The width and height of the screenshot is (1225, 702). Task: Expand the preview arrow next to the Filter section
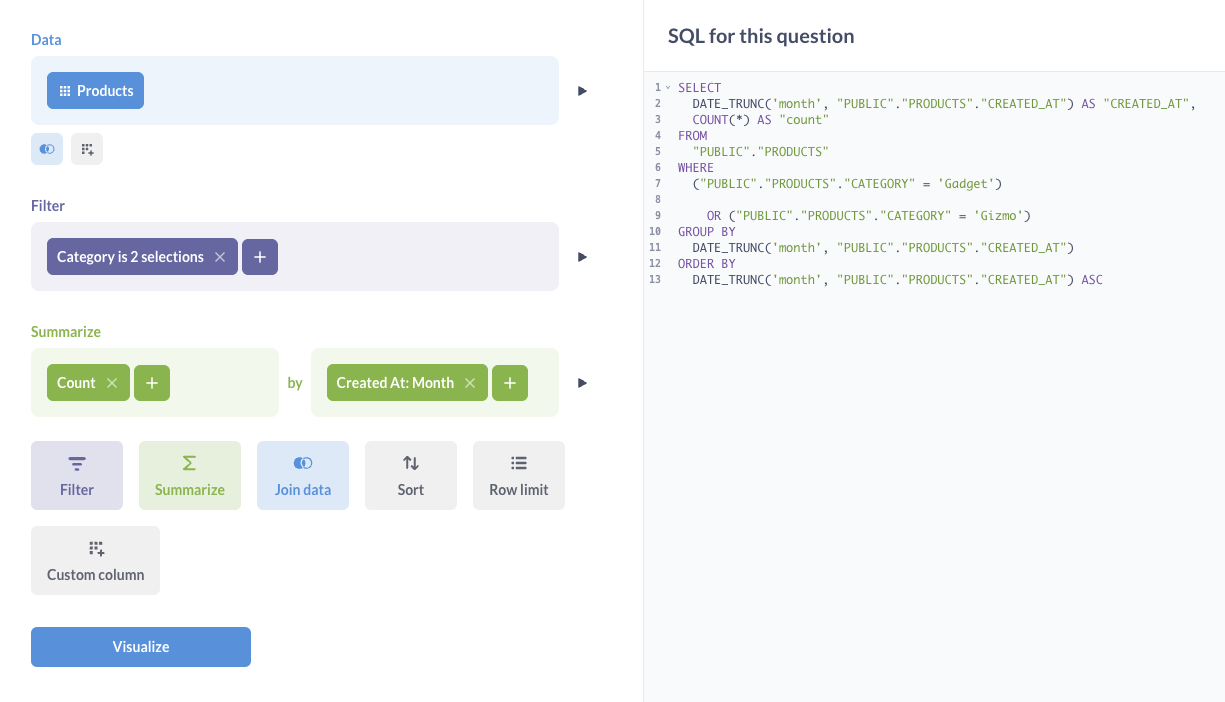click(582, 256)
